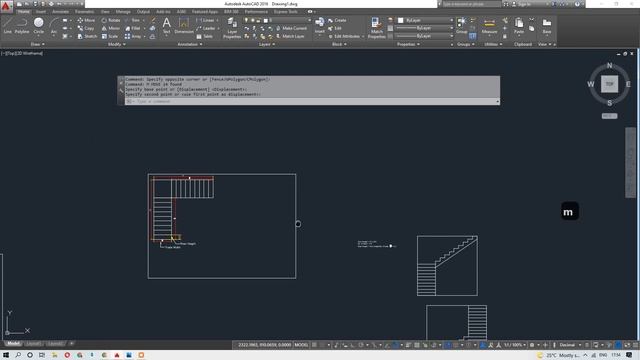Click the search box in title bar
Viewport: 640px width, 360px height.
click(471, 4)
